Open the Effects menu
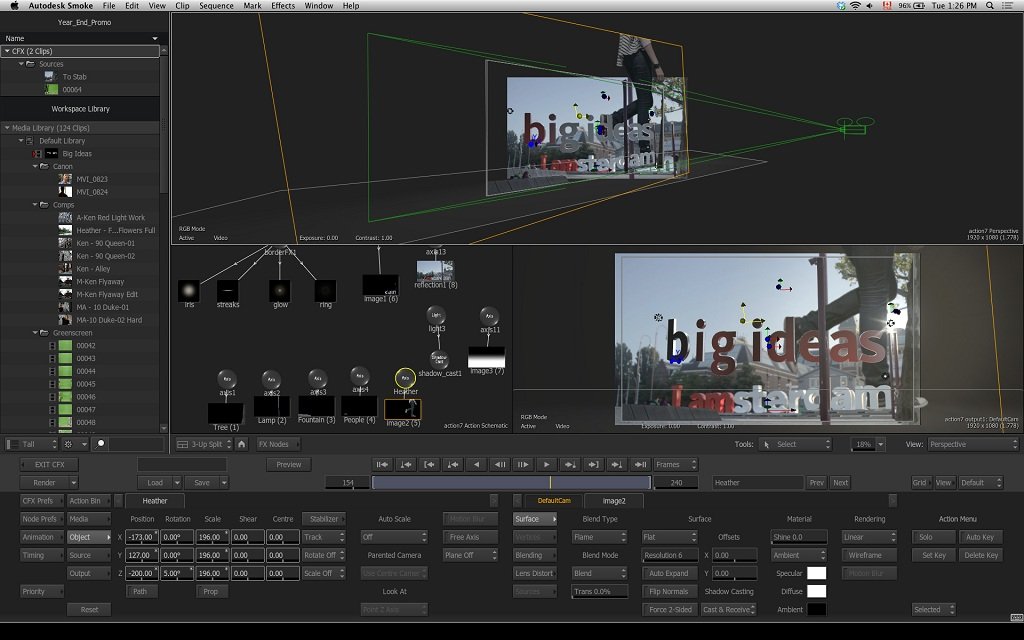This screenshot has height=640, width=1024. 283,6
